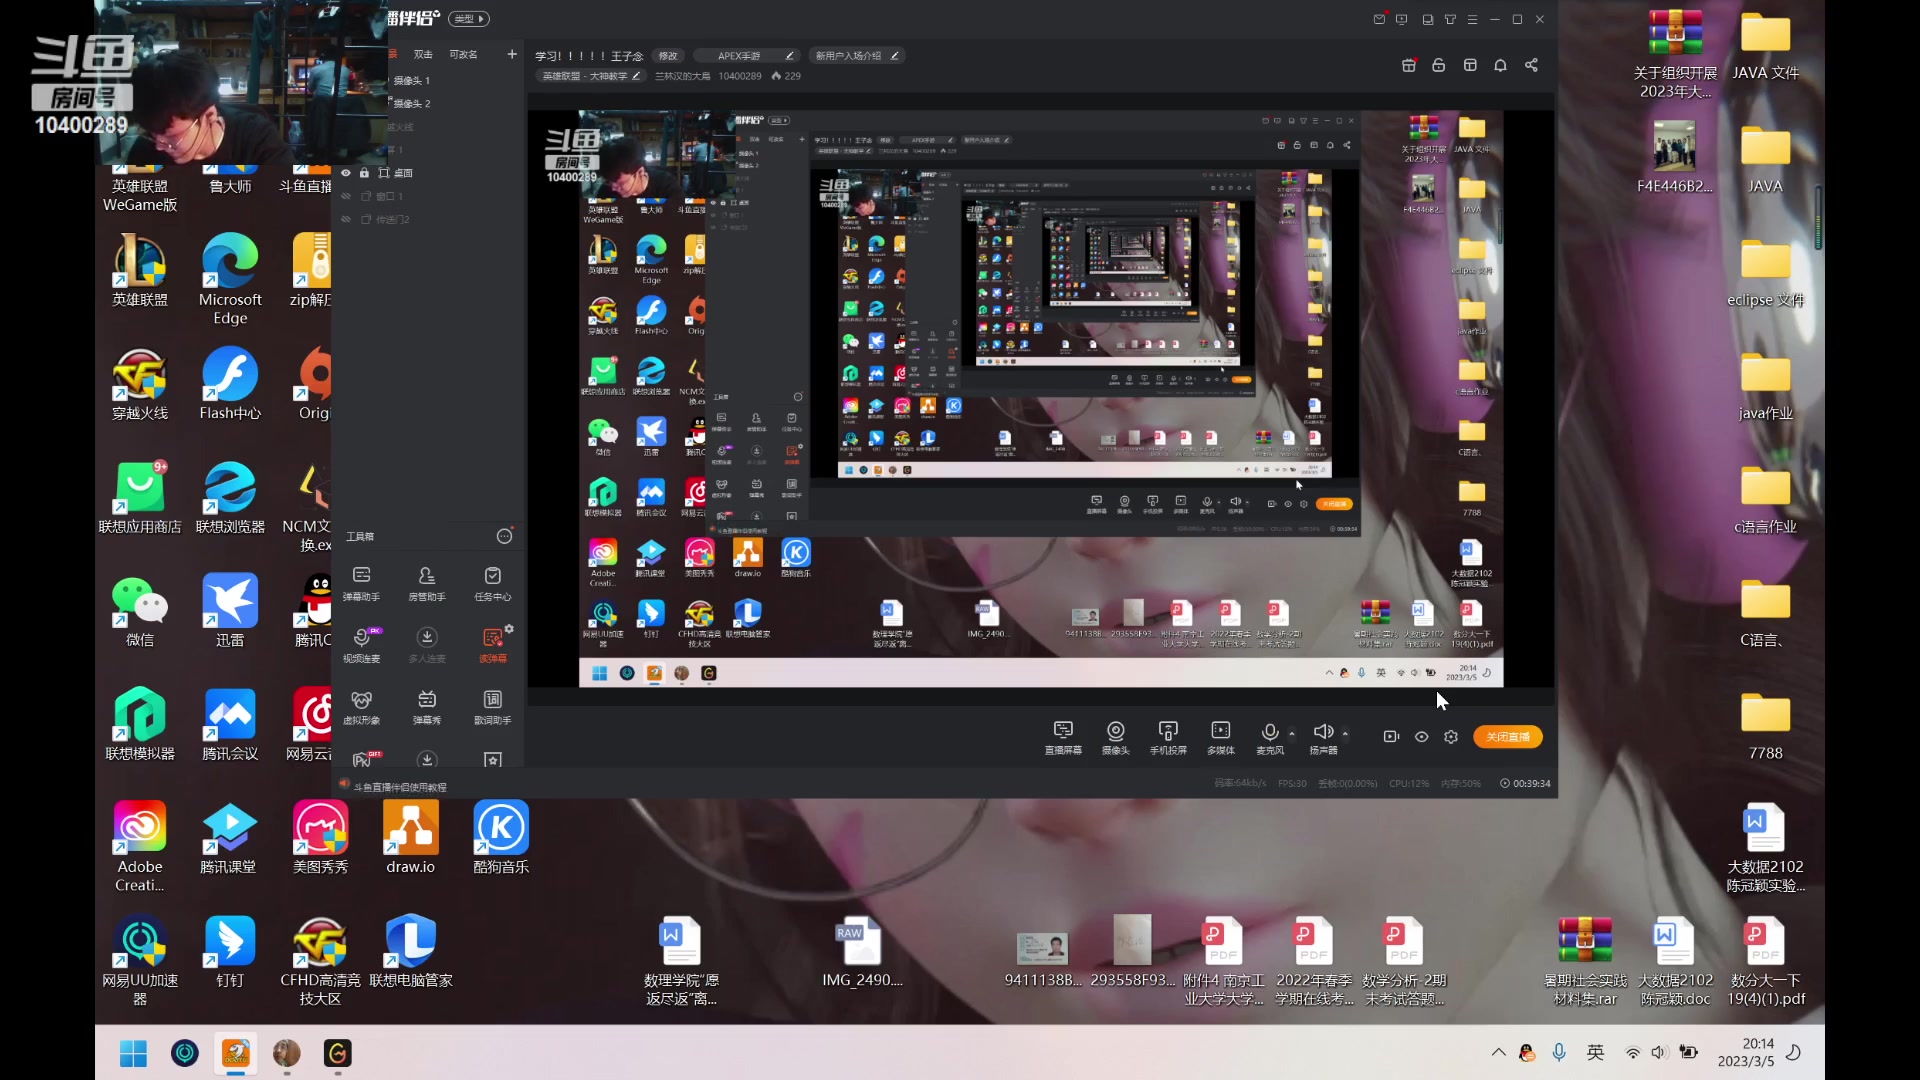Toggle preview visibility eye icon in bottom bar

coord(1421,737)
